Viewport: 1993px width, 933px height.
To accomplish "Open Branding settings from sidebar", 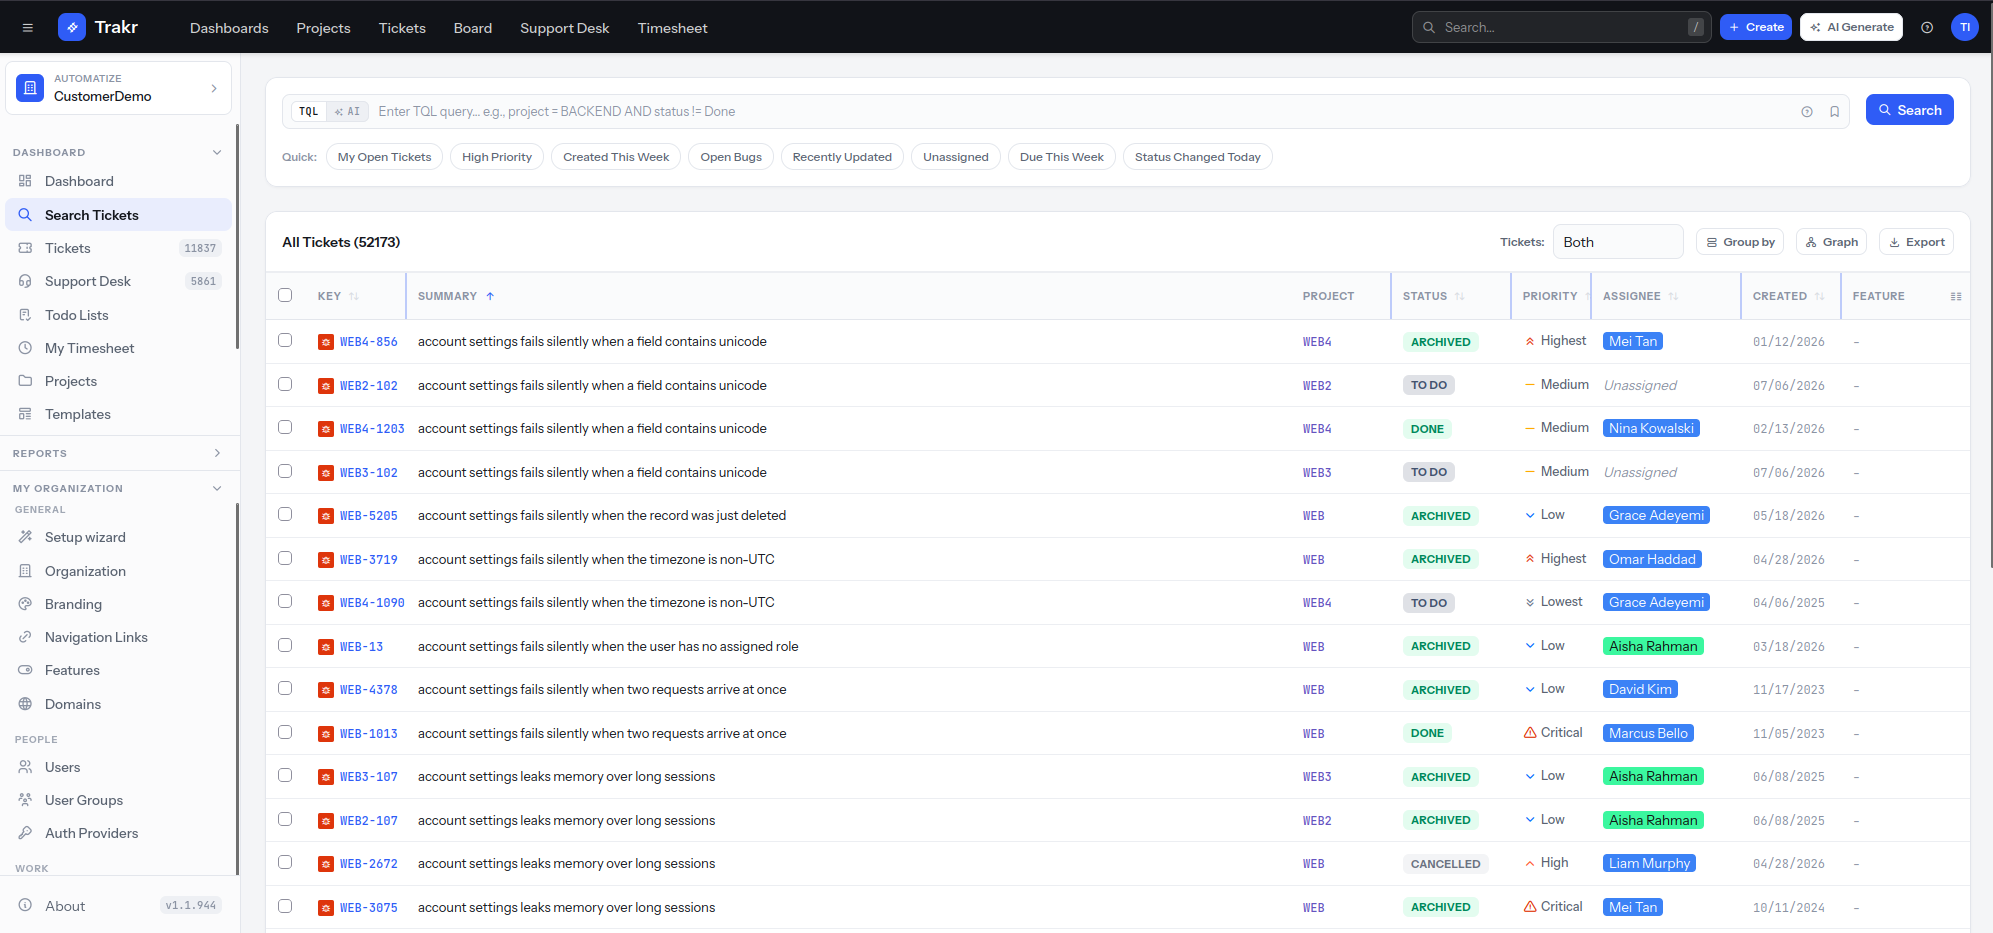I will 118,604.
